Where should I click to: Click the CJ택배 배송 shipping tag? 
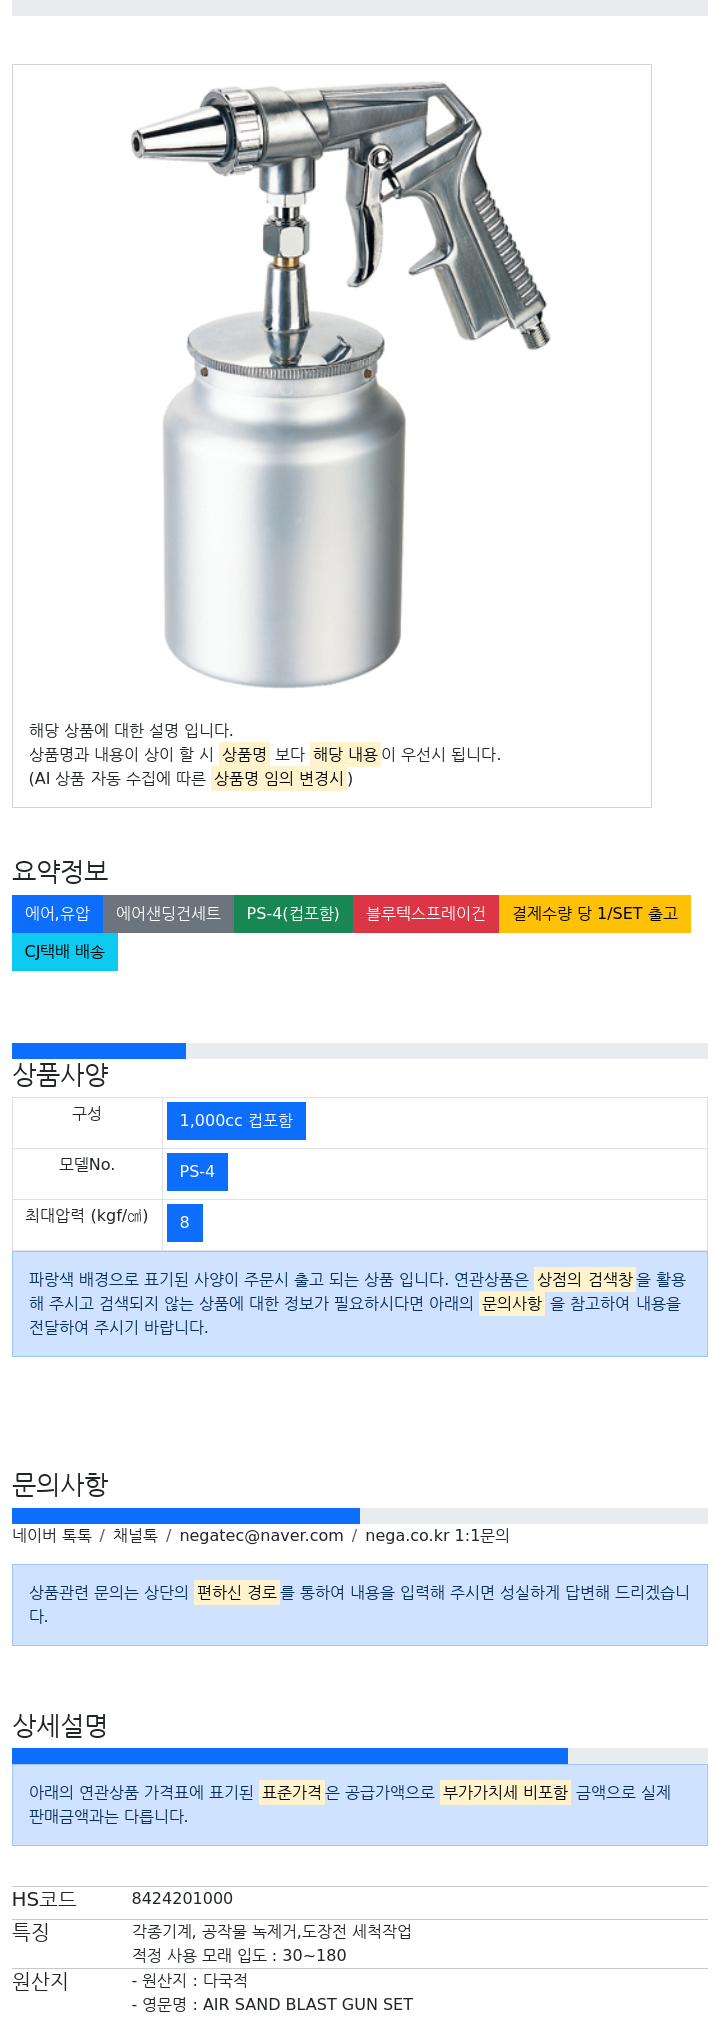pos(65,951)
